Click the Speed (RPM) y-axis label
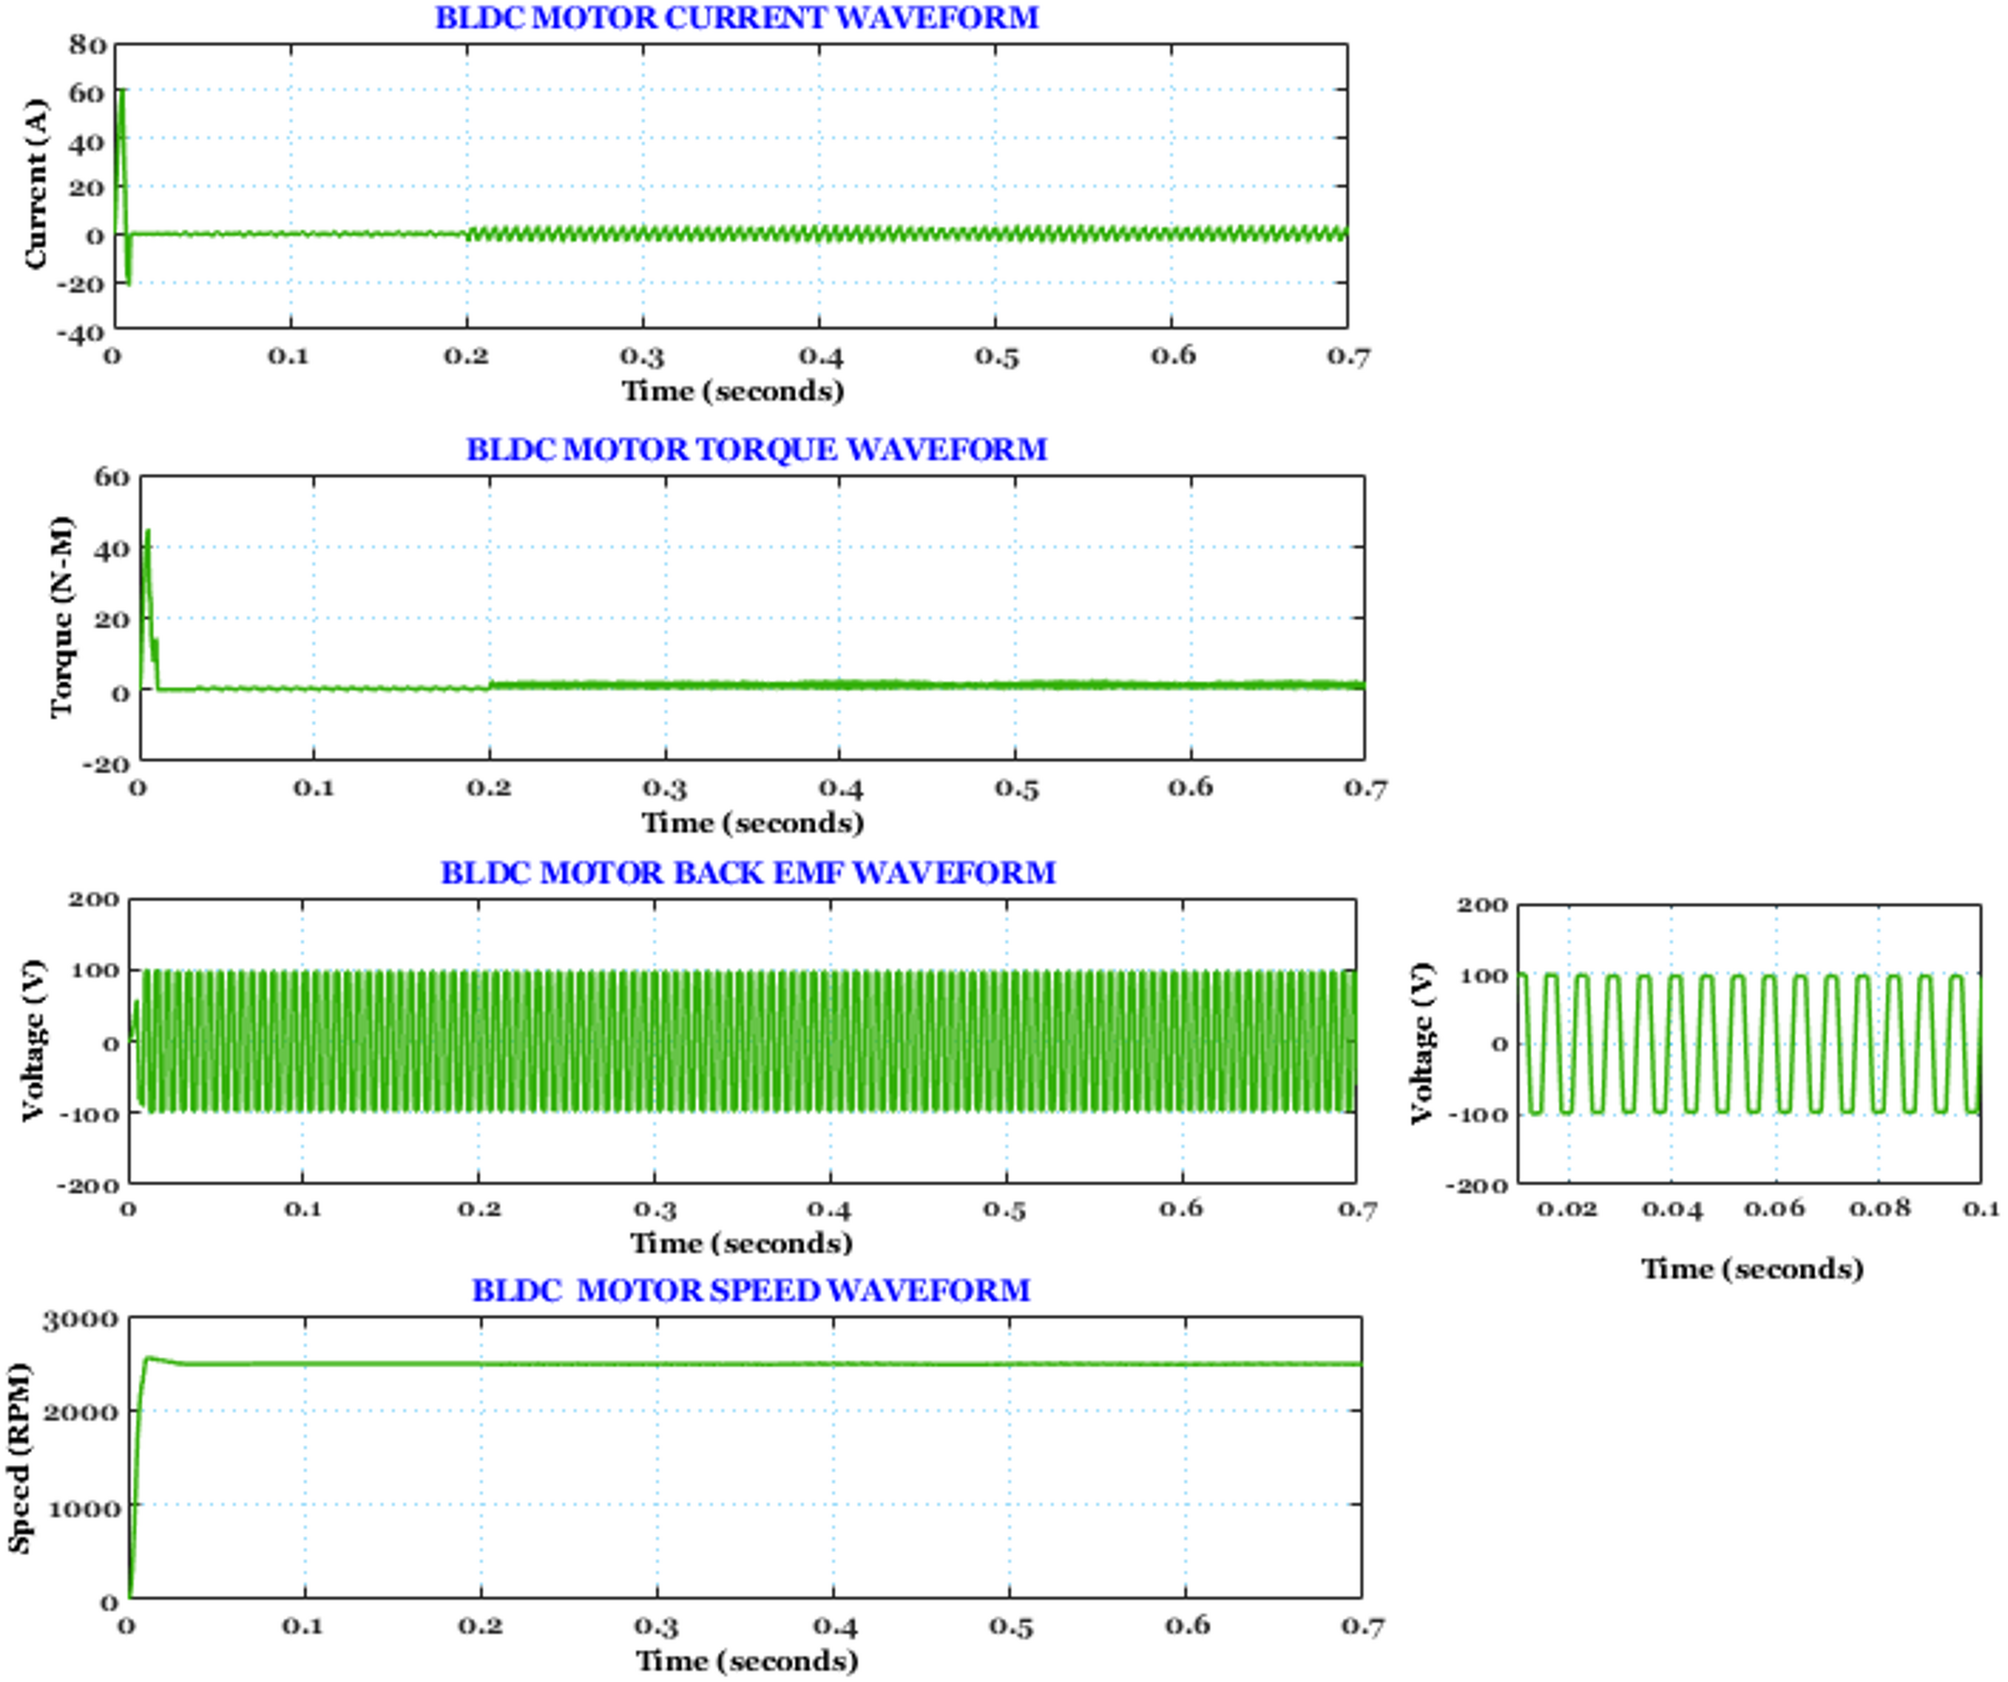The height and width of the screenshot is (1682, 2008). click(19, 1457)
